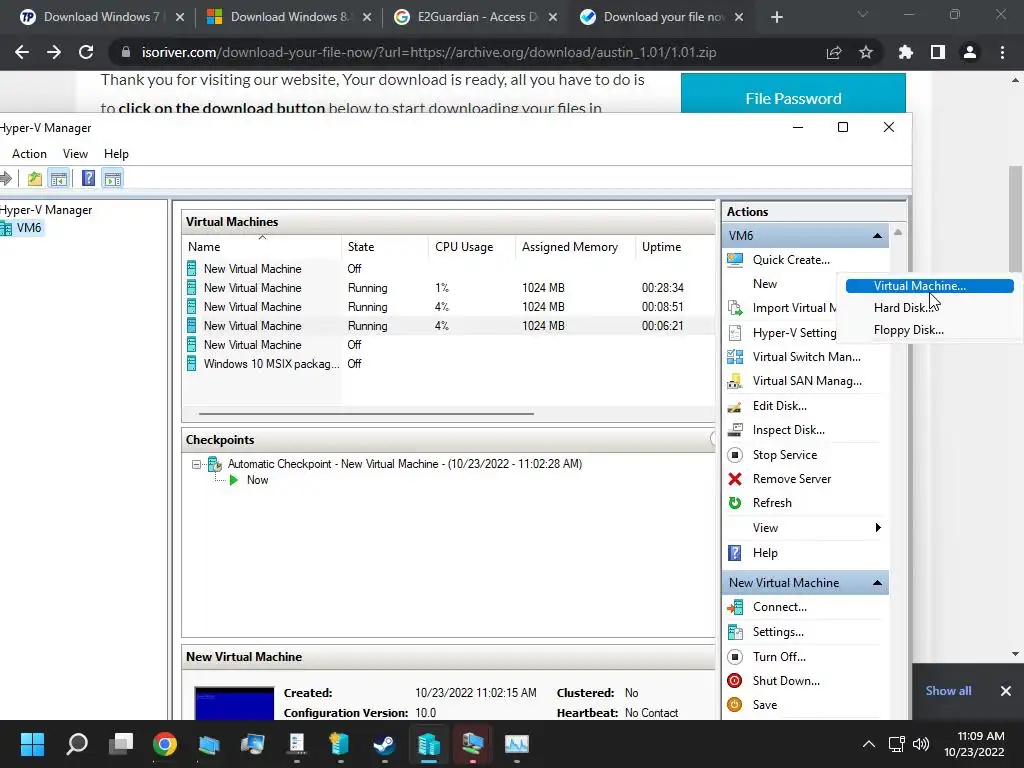Click the Inspect Disk icon
1024x768 pixels.
click(x=735, y=430)
